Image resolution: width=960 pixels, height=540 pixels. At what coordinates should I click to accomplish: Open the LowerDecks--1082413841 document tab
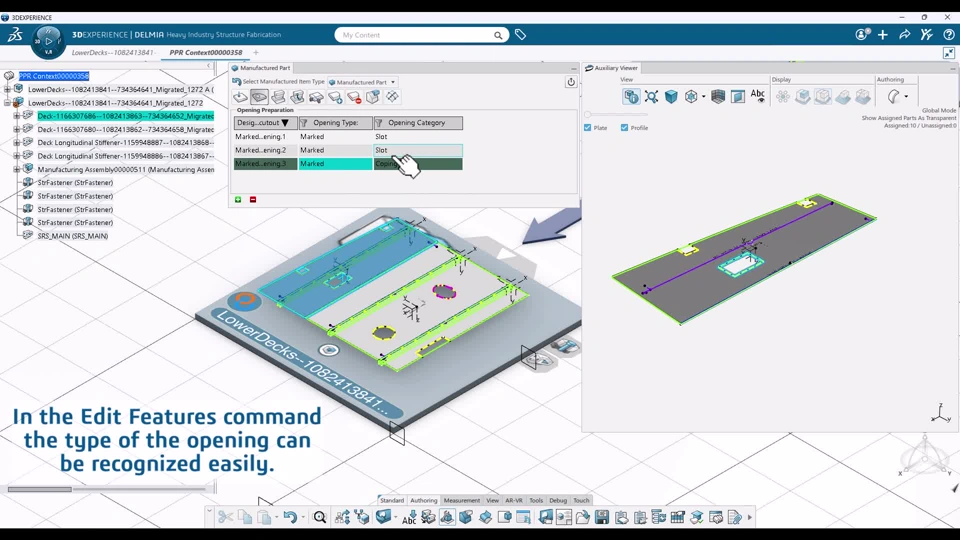coord(113,53)
